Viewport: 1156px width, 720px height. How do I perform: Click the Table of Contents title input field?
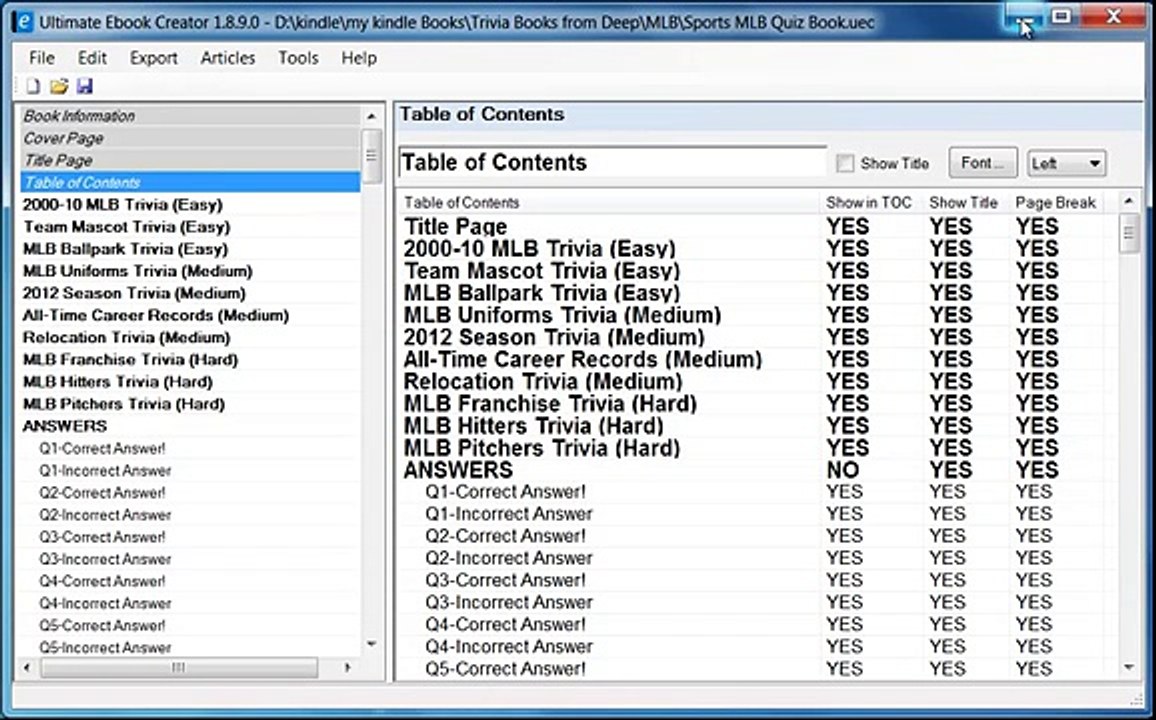tap(612, 162)
